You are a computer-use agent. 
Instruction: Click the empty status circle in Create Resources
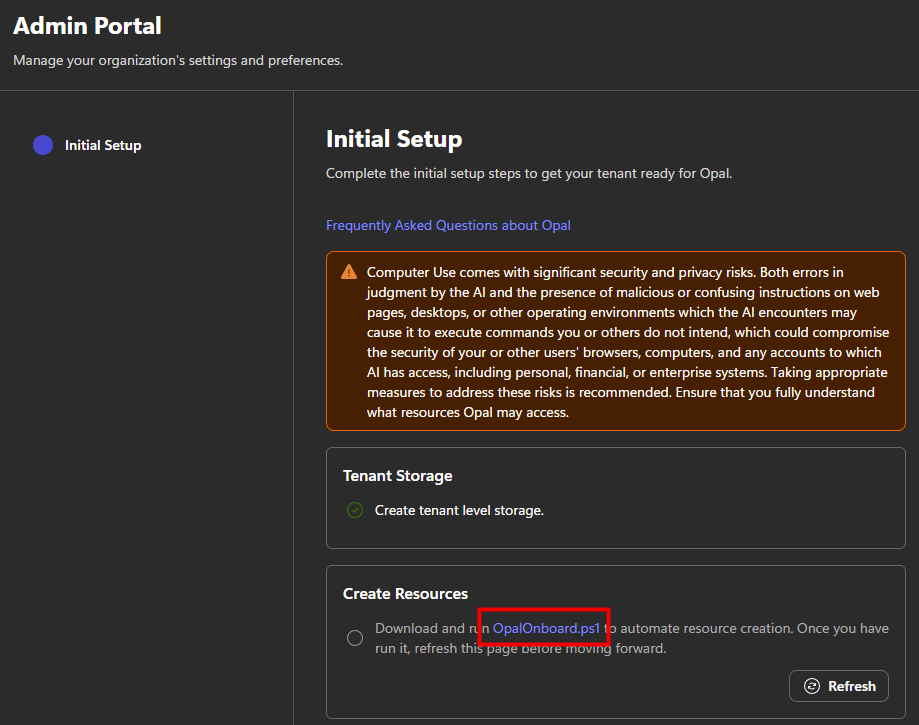(354, 638)
